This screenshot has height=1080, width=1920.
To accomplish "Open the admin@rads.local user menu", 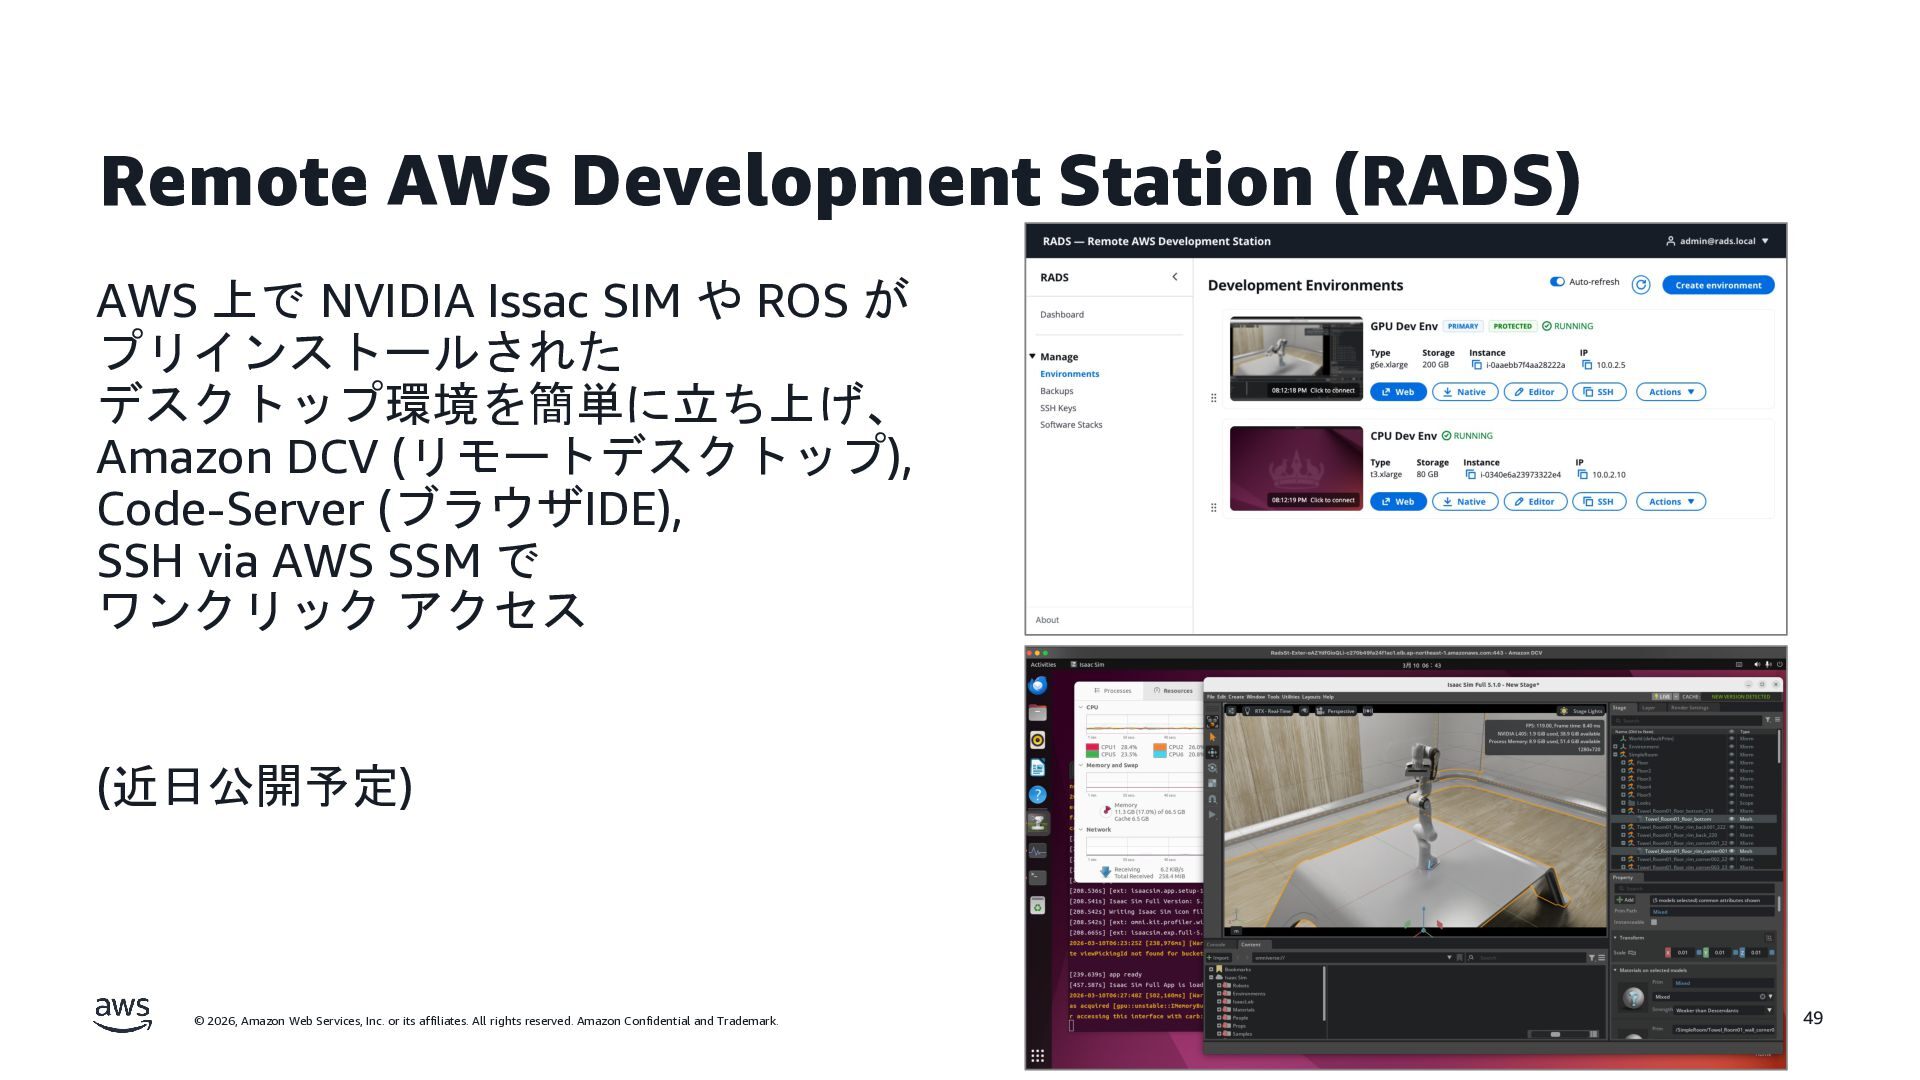I will 1717,241.
